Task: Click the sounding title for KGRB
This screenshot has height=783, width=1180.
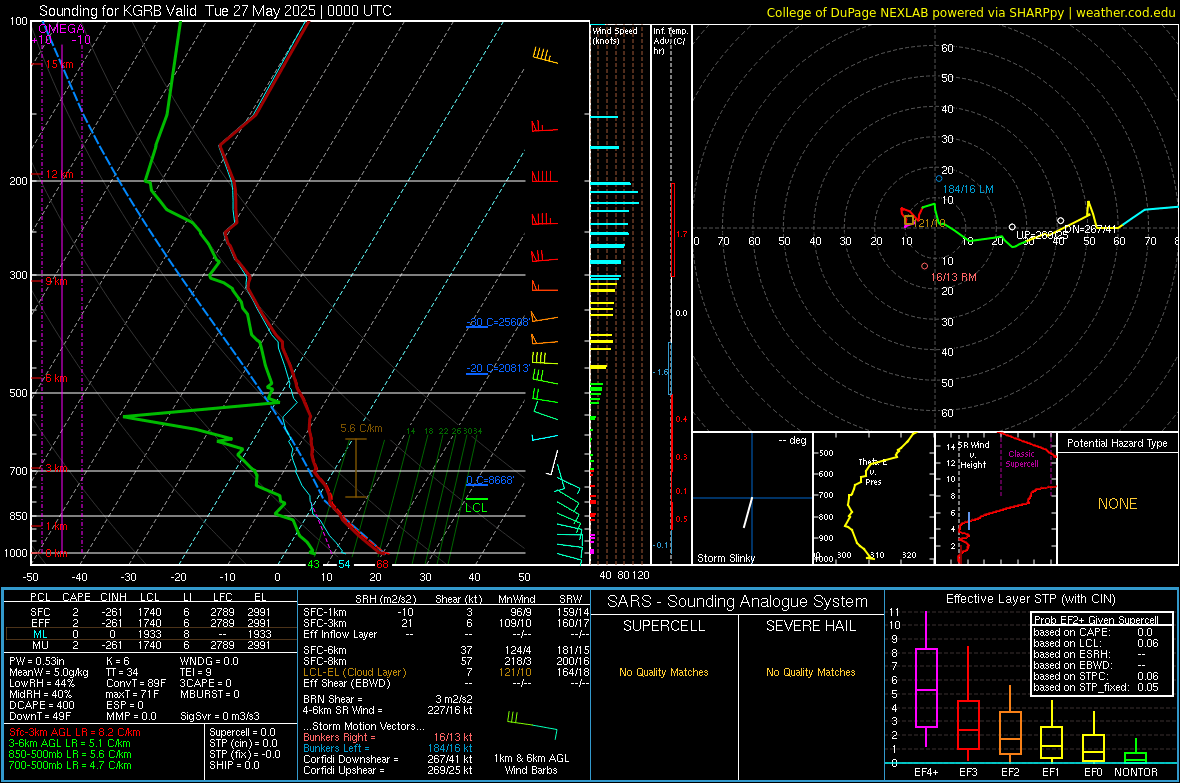Action: [215, 11]
